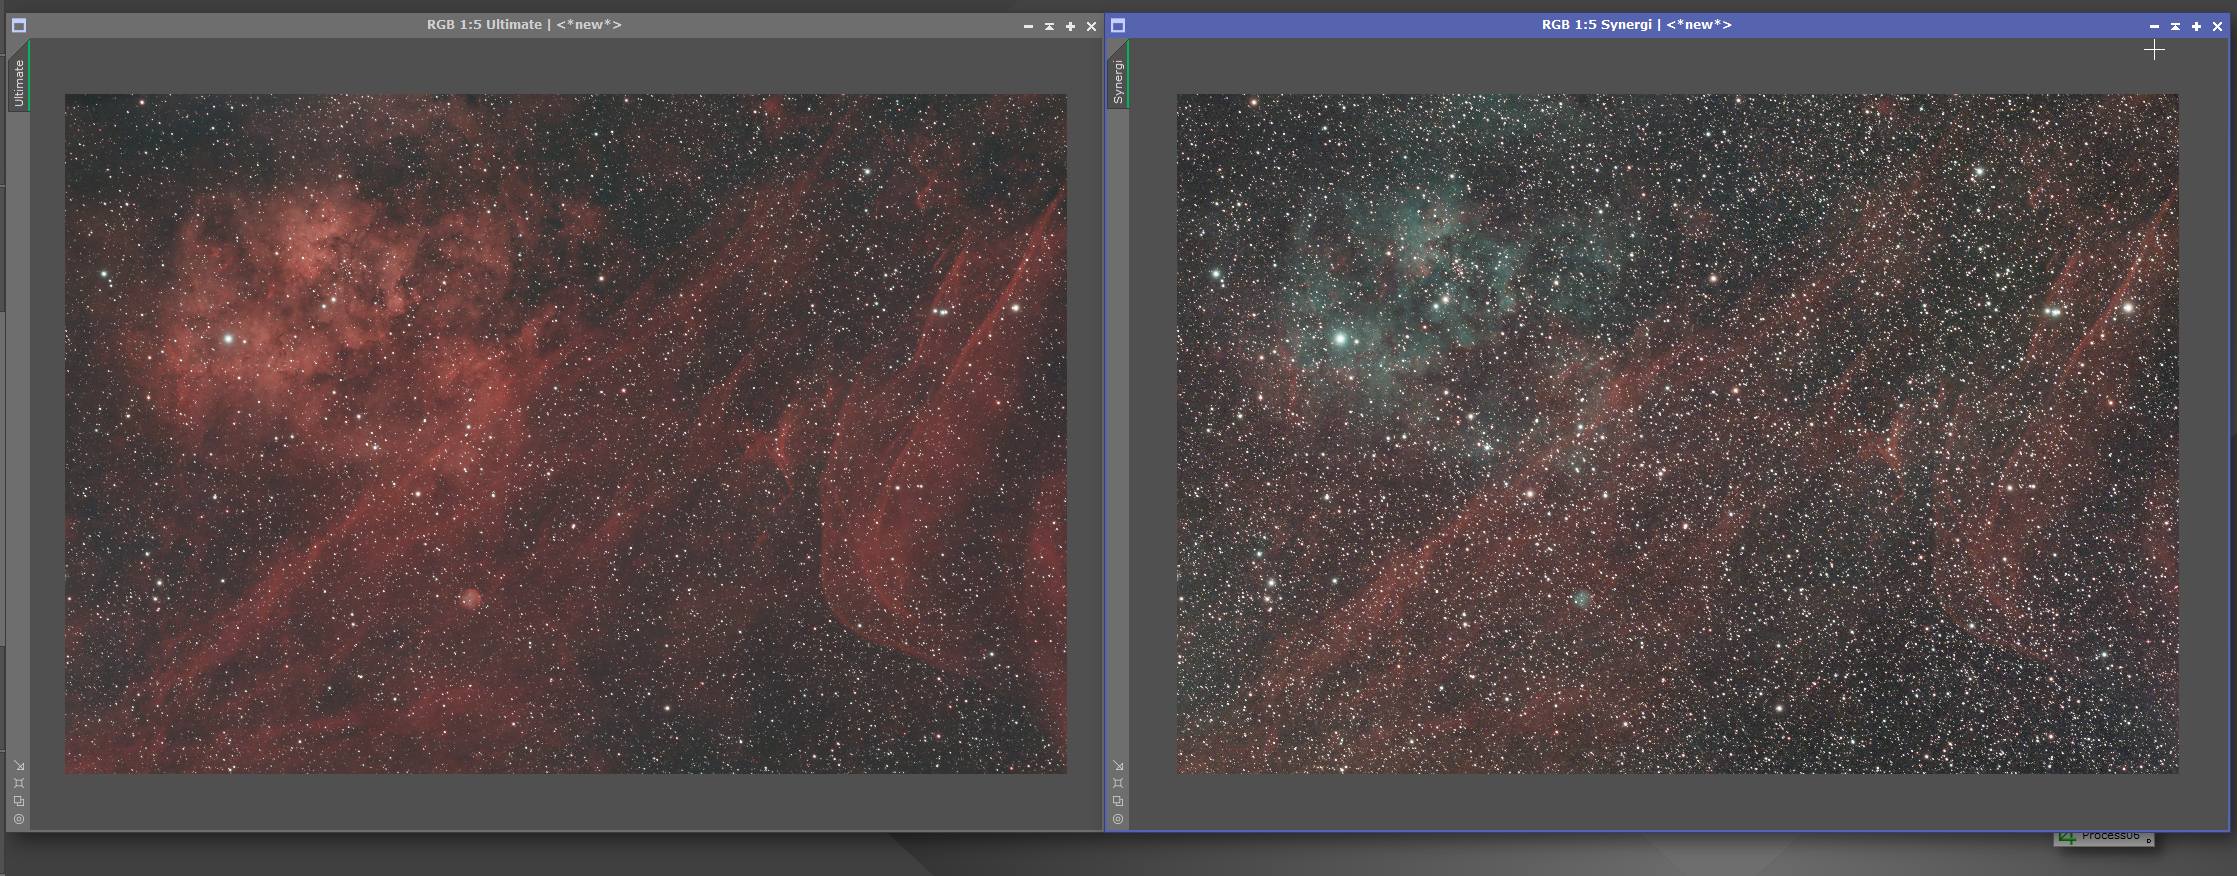Minimize the Ultimate image window
2237x876 pixels.
pyautogui.click(x=1028, y=26)
